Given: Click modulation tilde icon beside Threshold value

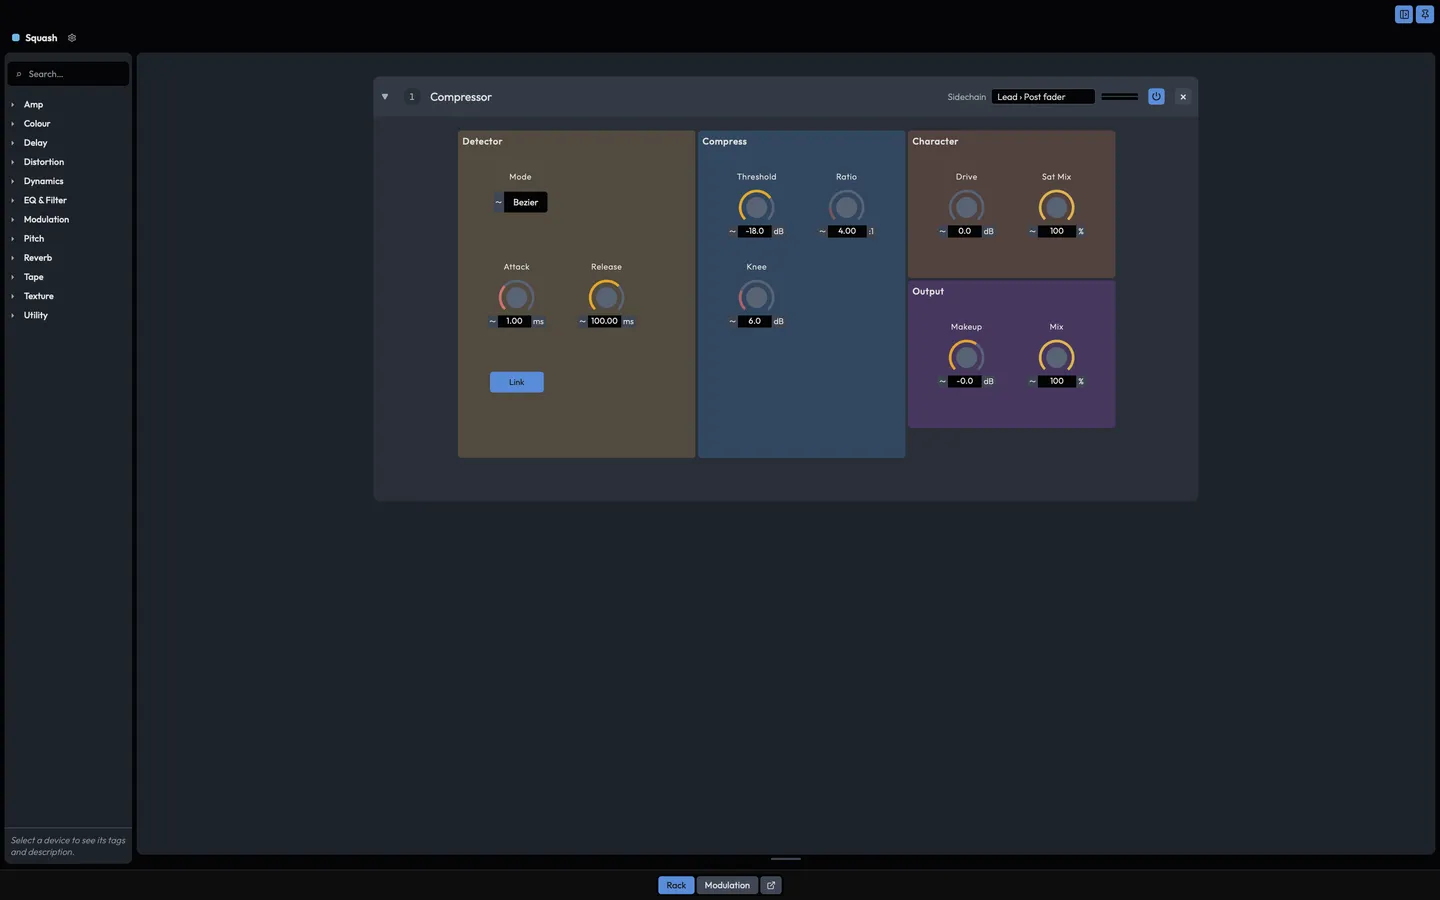Looking at the screenshot, I should click(732, 231).
